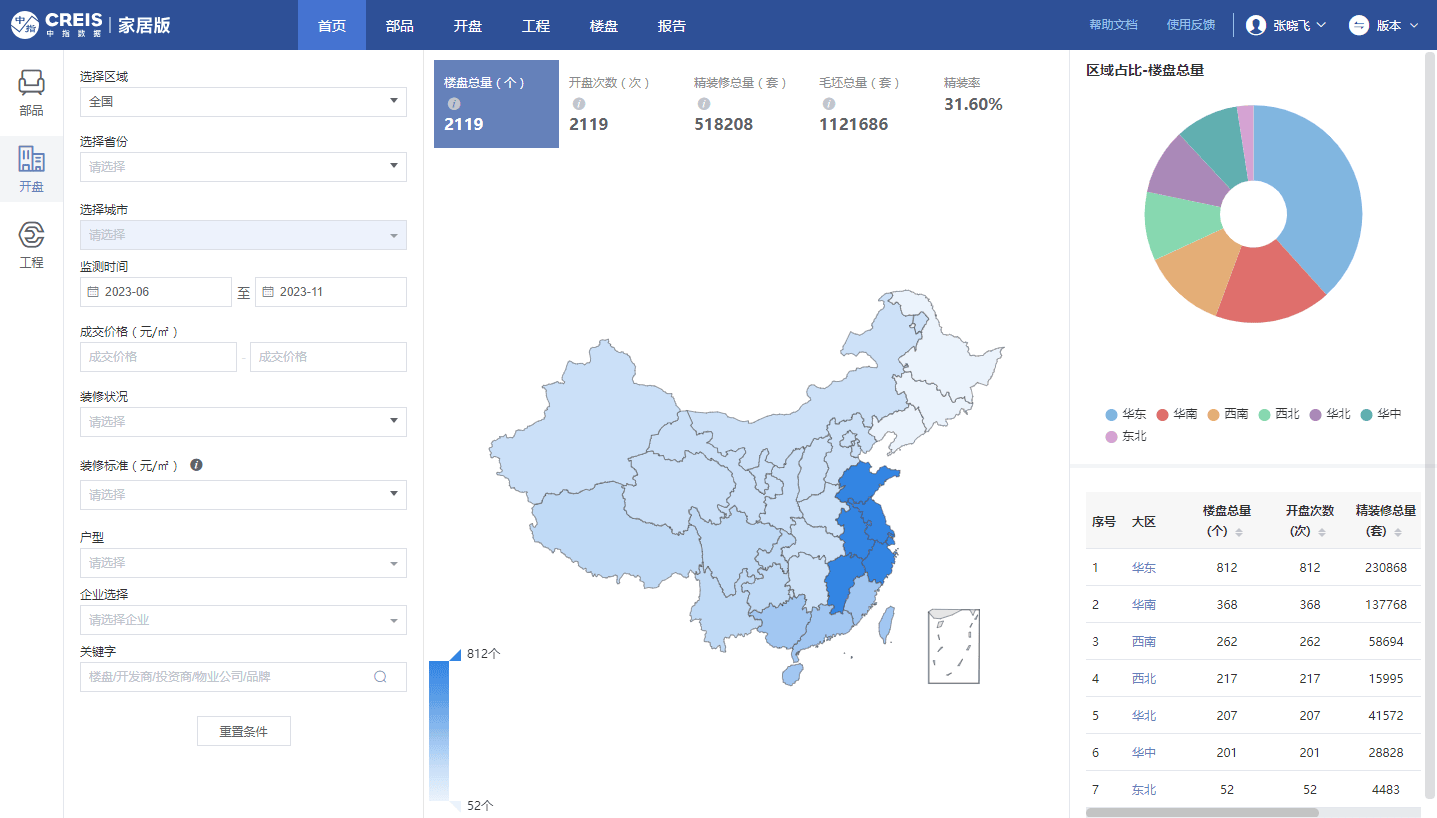
Task: Click the search icon in 关键字 field
Action: [380, 677]
